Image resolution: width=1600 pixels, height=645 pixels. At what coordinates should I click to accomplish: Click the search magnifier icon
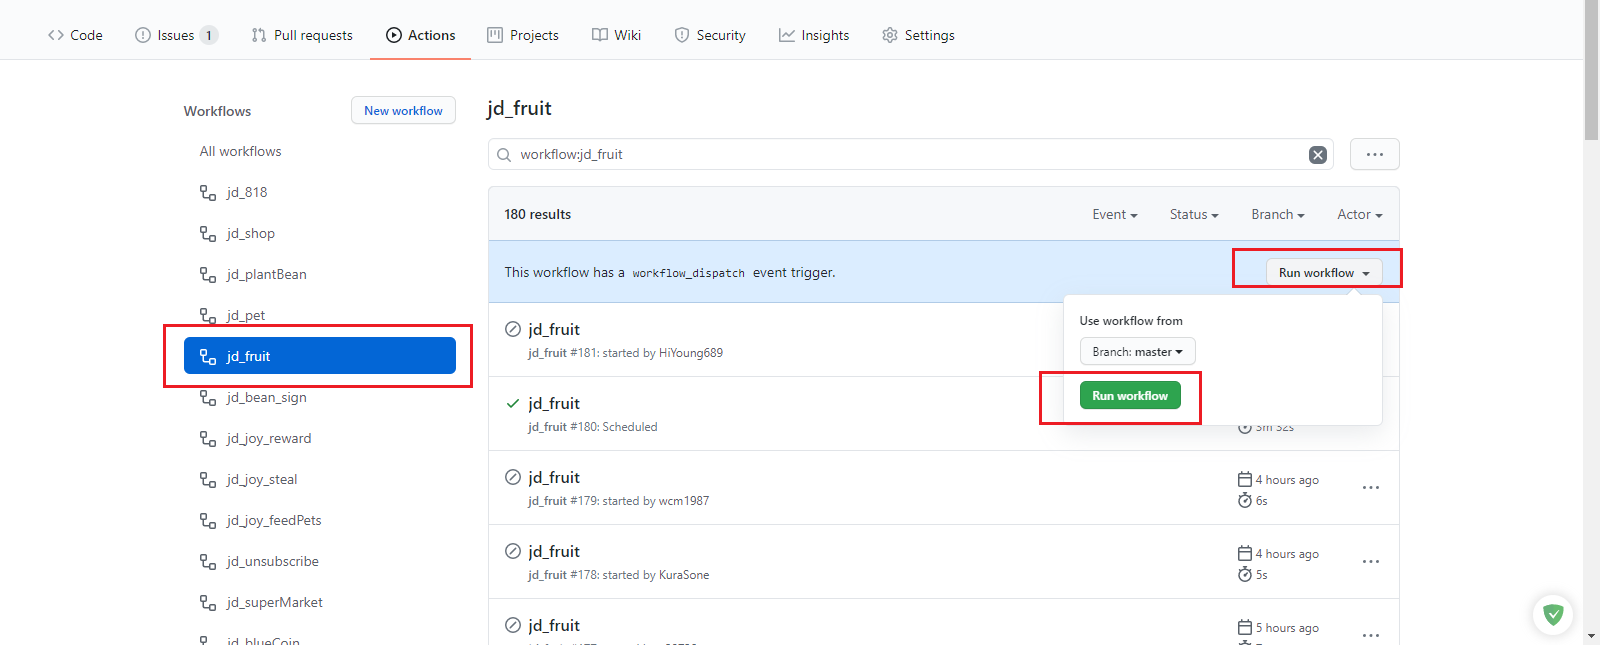click(x=504, y=155)
